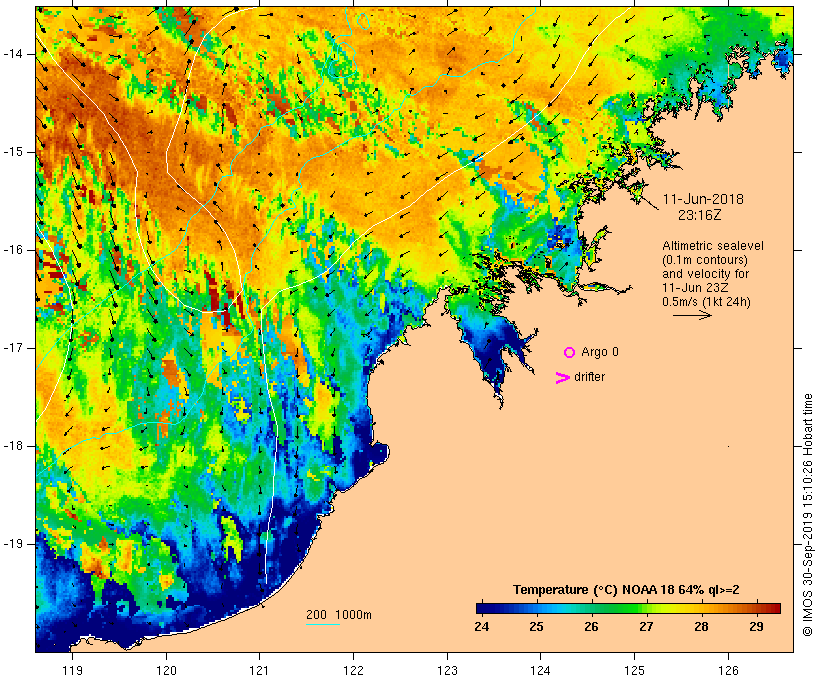Click the magenta Argo circle legend marker
The image size is (820, 680).
[570, 353]
